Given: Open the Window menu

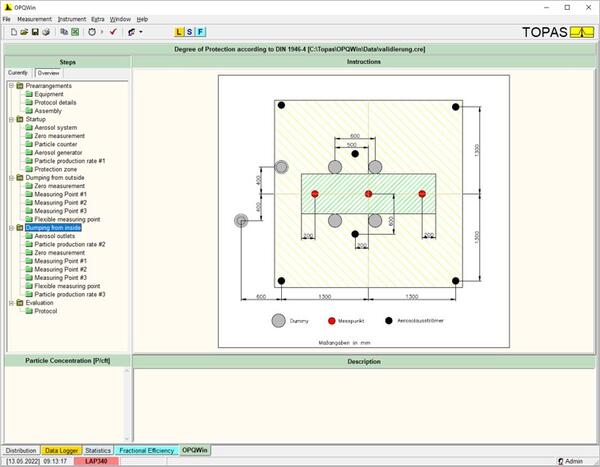Looking at the screenshot, I should pos(120,19).
